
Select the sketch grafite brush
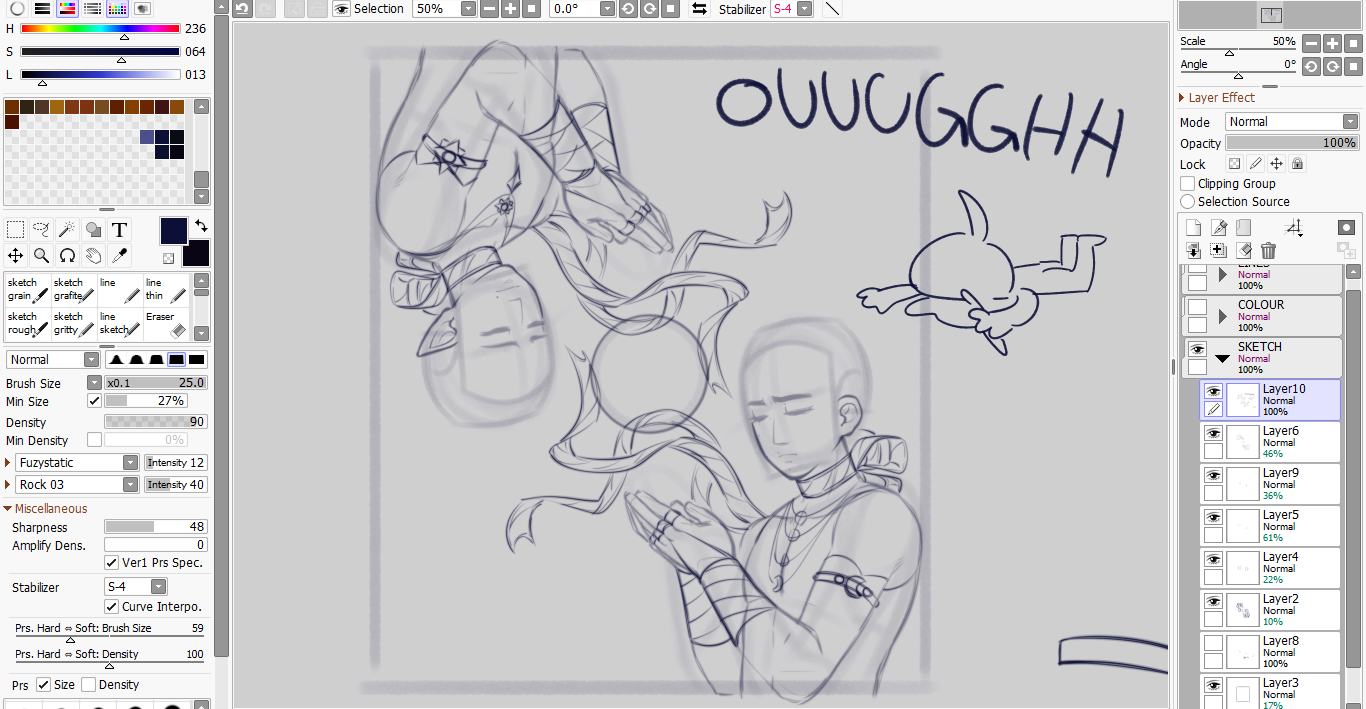click(x=74, y=289)
